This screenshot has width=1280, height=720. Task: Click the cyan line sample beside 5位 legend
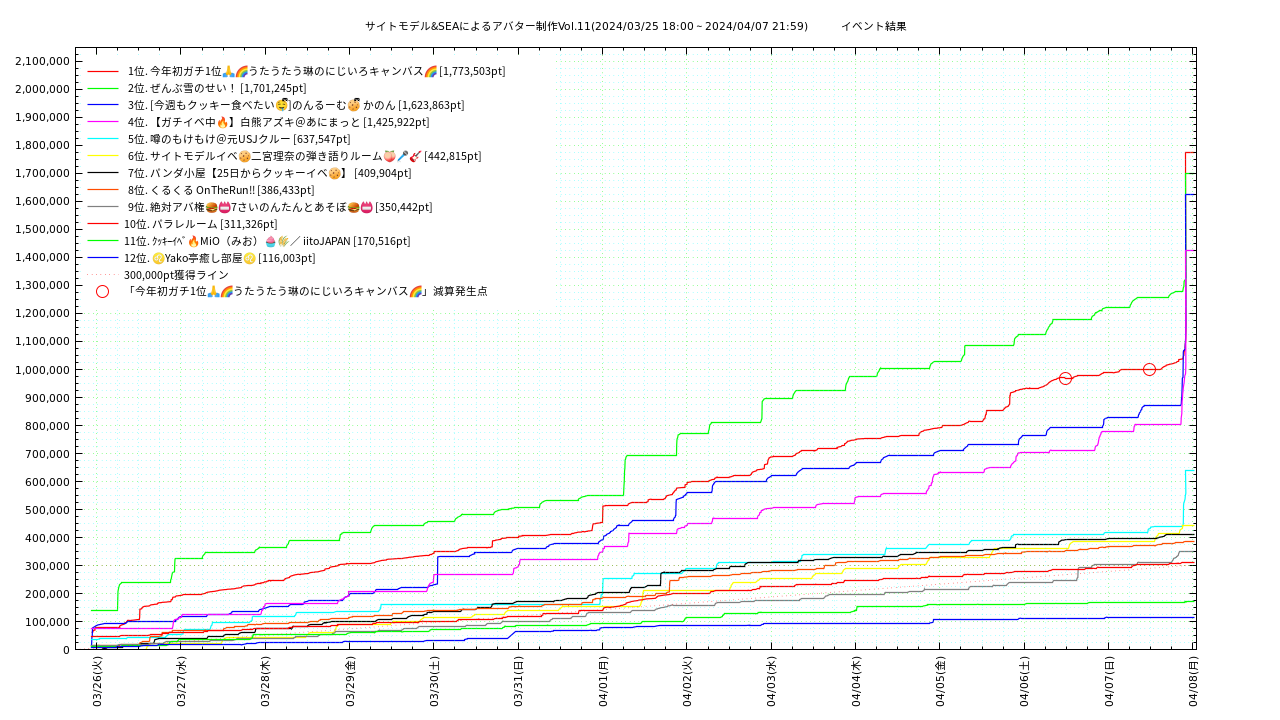coord(103,140)
